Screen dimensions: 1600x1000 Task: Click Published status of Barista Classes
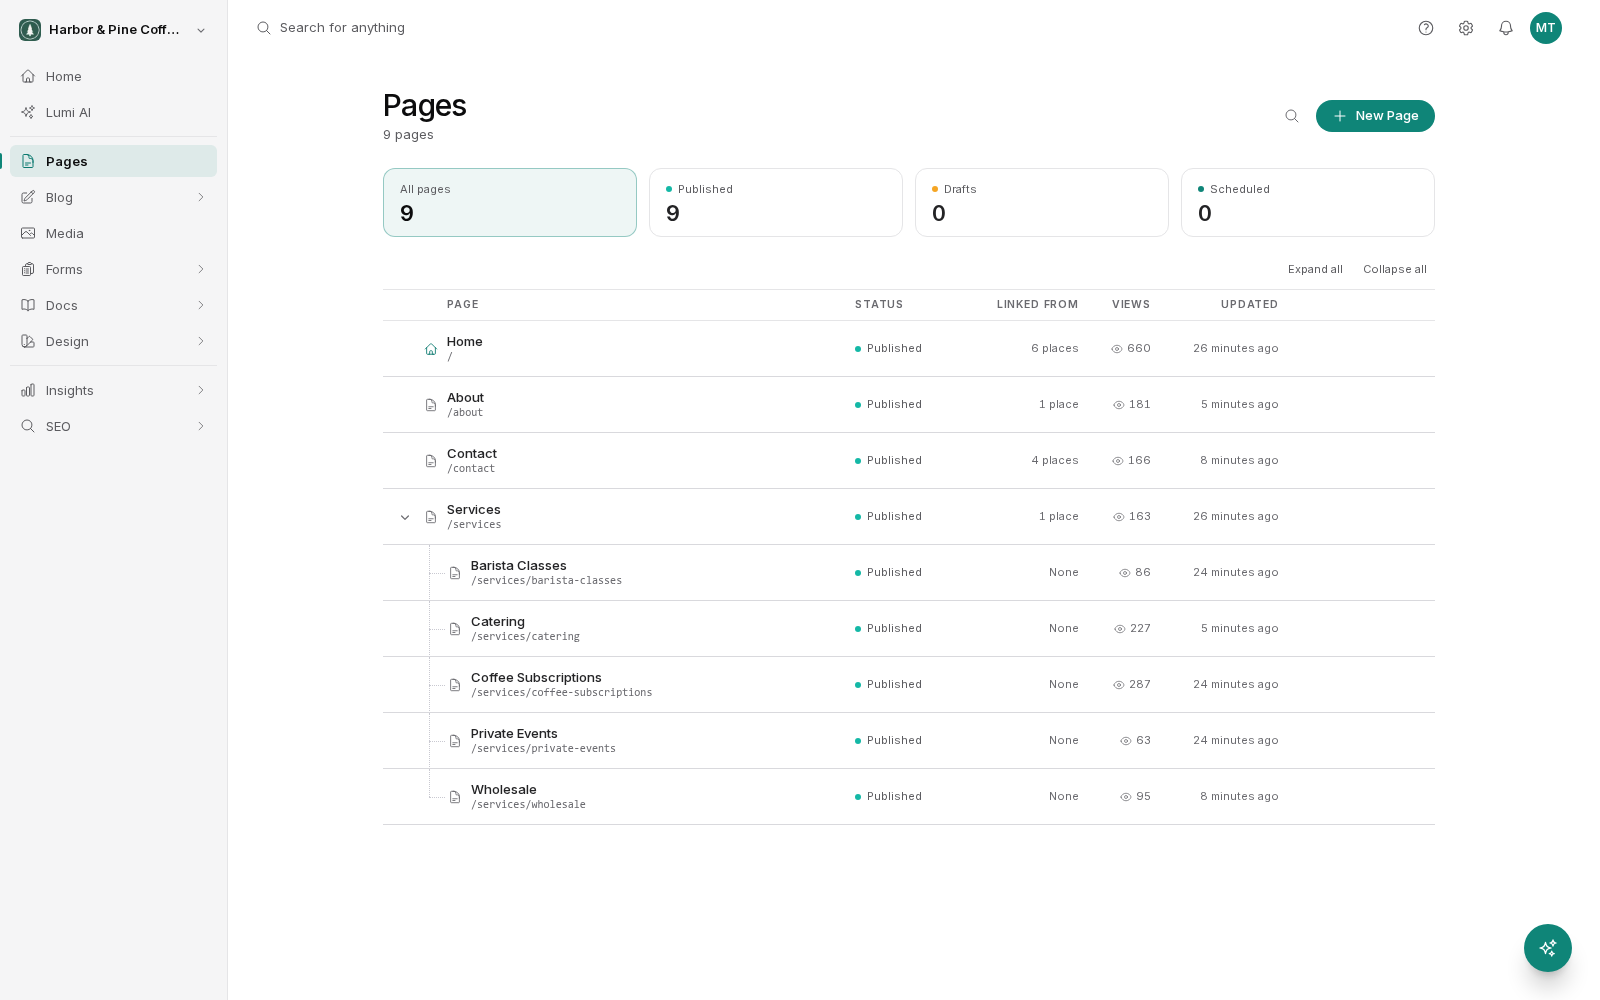tap(888, 572)
